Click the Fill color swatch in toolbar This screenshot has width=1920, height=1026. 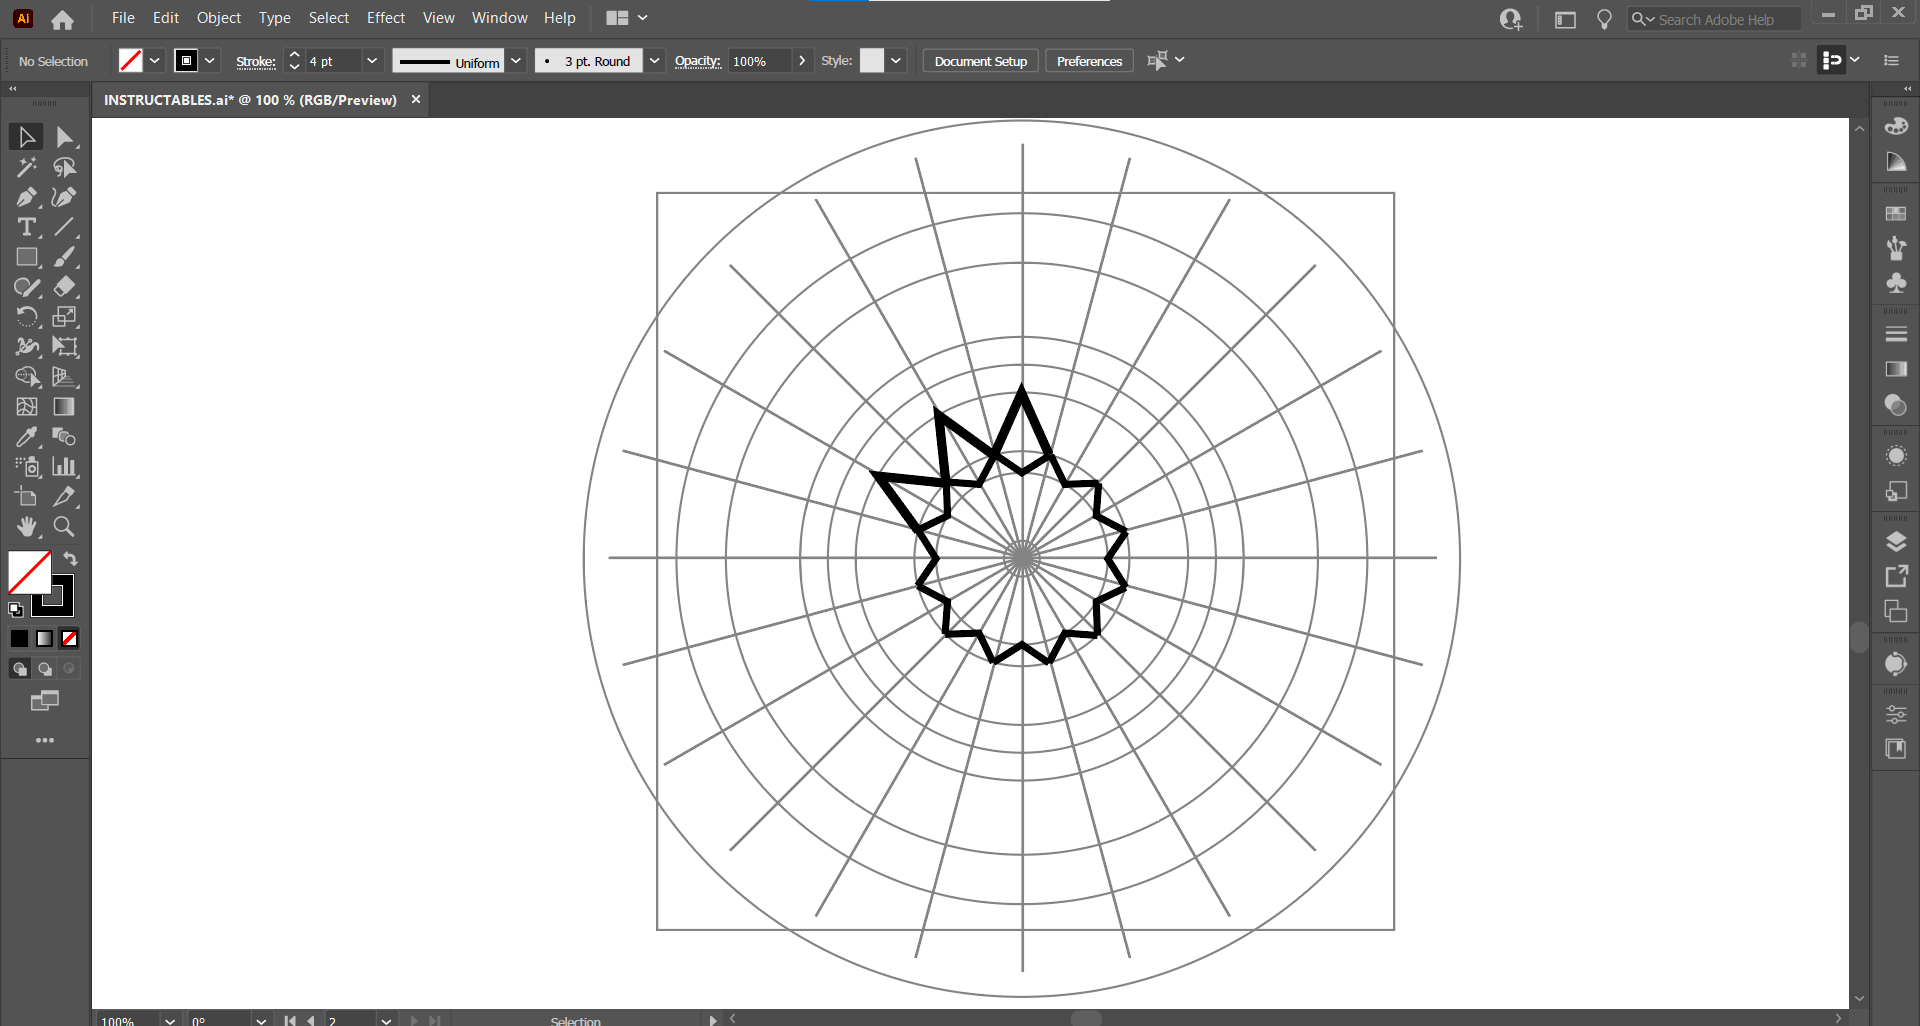(28, 572)
